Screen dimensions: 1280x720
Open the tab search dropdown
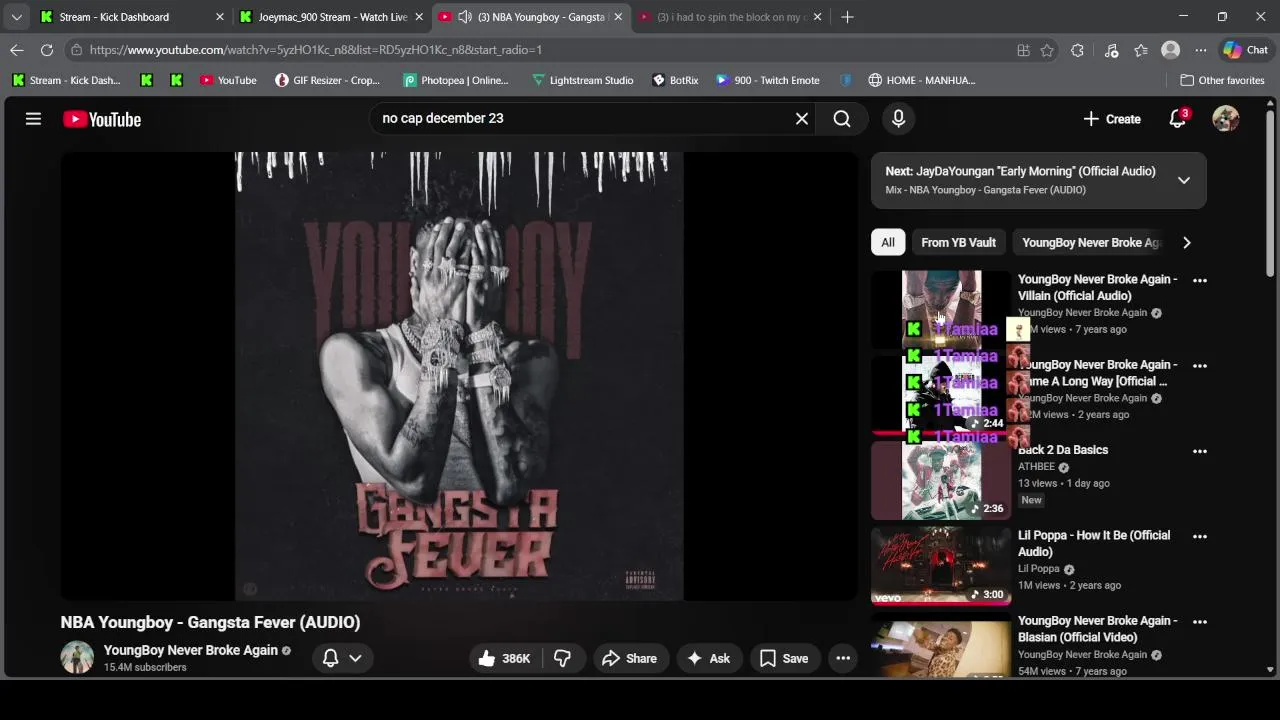pyautogui.click(x=16, y=17)
